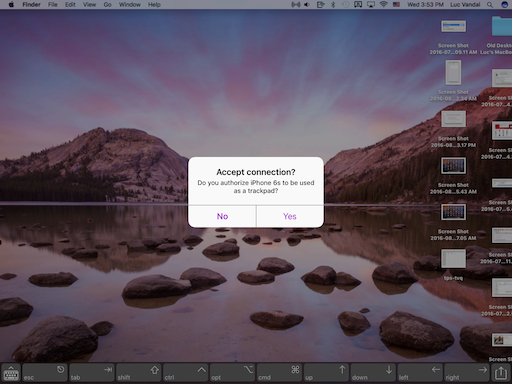This screenshot has height=384, width=512.
Task: Open the View menu
Action: 89,5
